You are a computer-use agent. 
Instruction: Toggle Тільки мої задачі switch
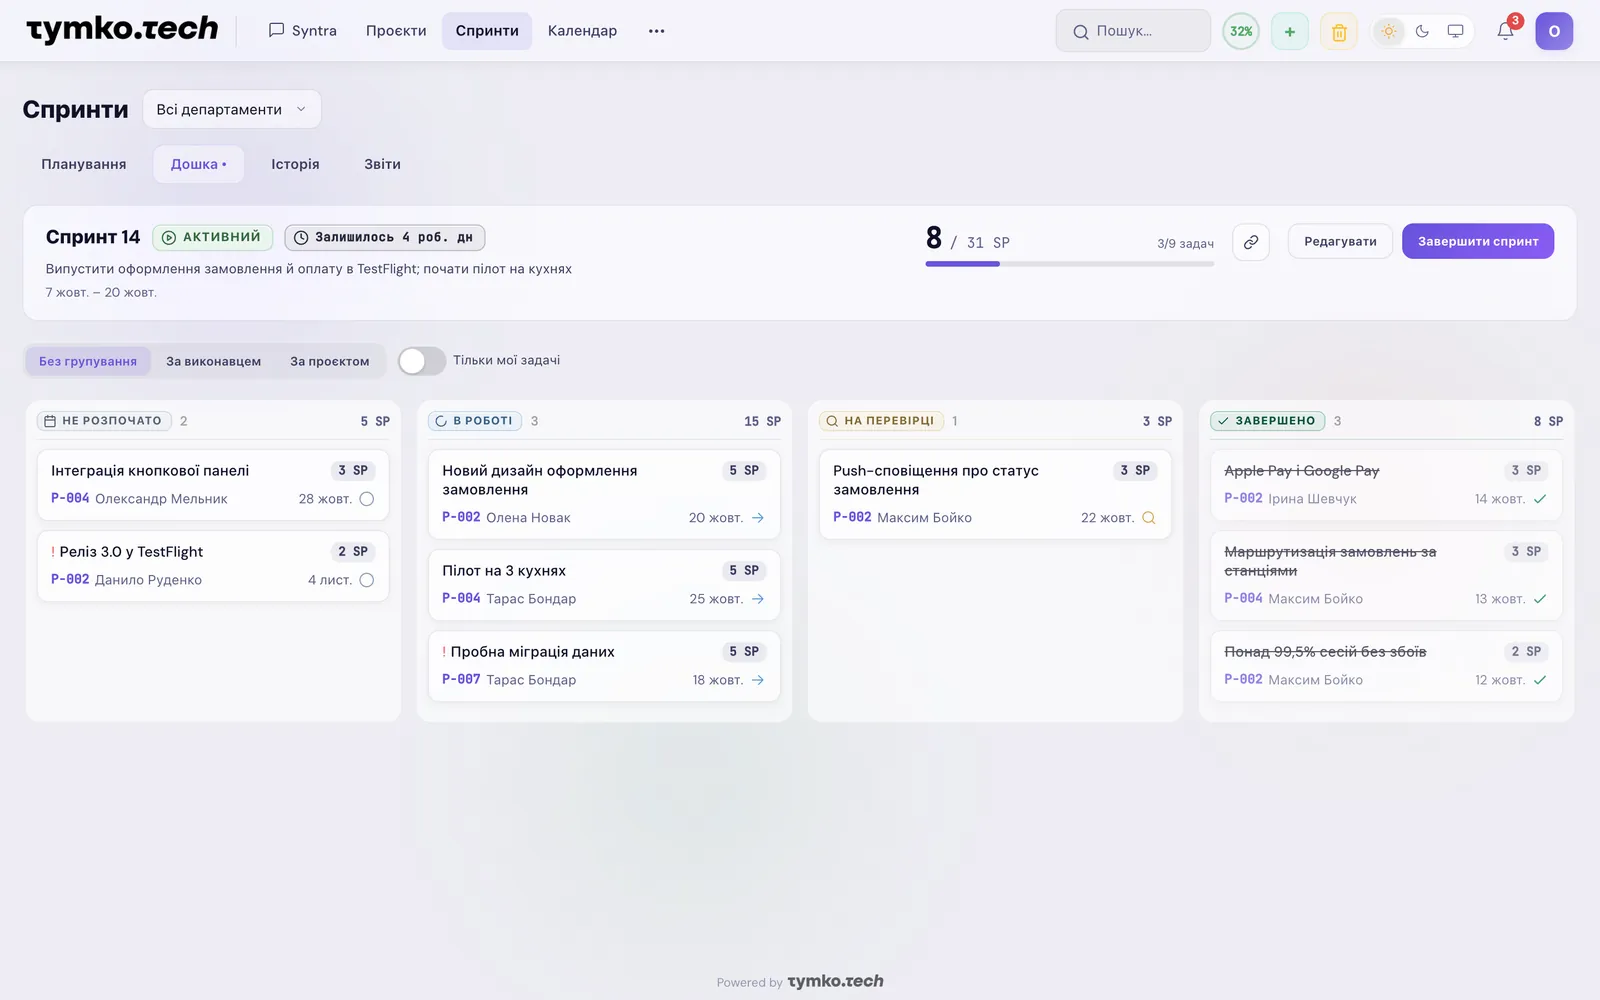(x=422, y=361)
